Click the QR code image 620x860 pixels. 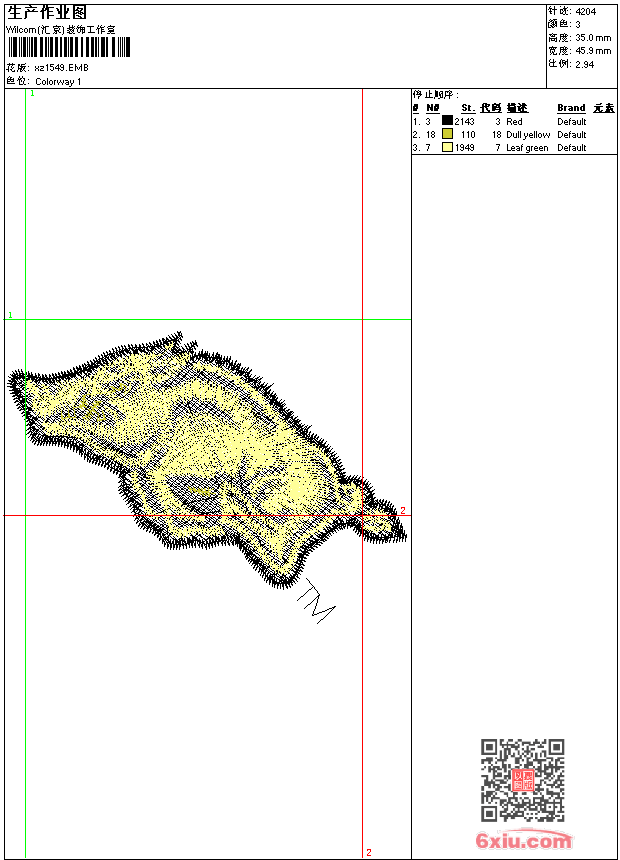point(522,781)
